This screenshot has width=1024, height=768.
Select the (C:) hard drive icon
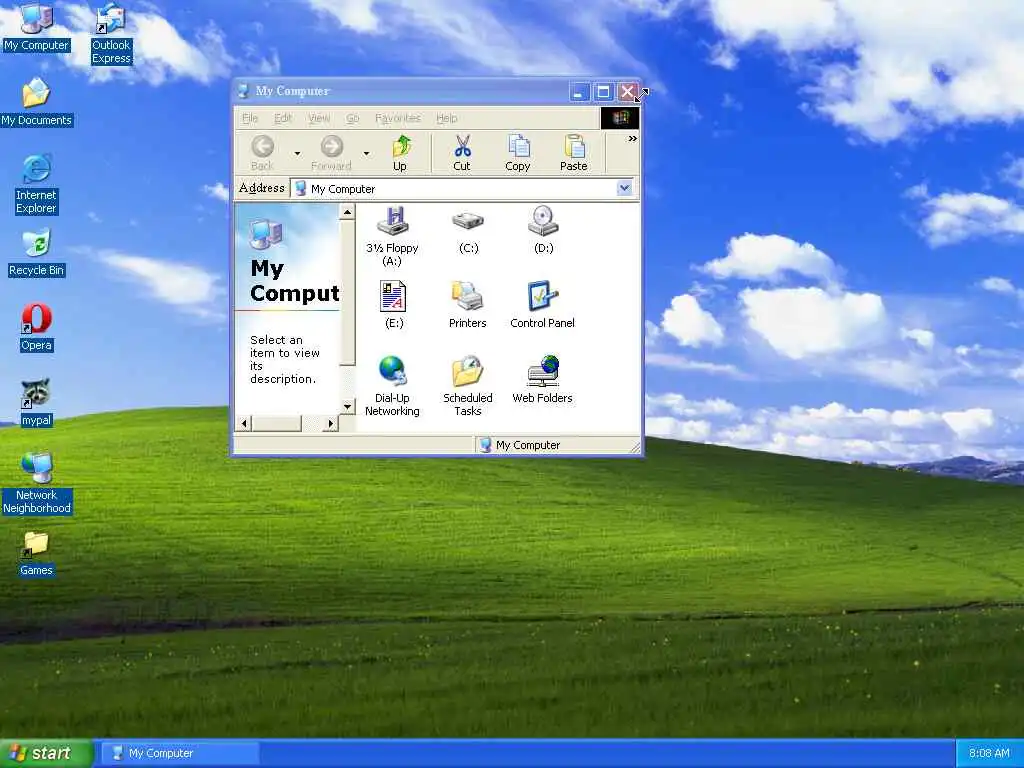468,230
